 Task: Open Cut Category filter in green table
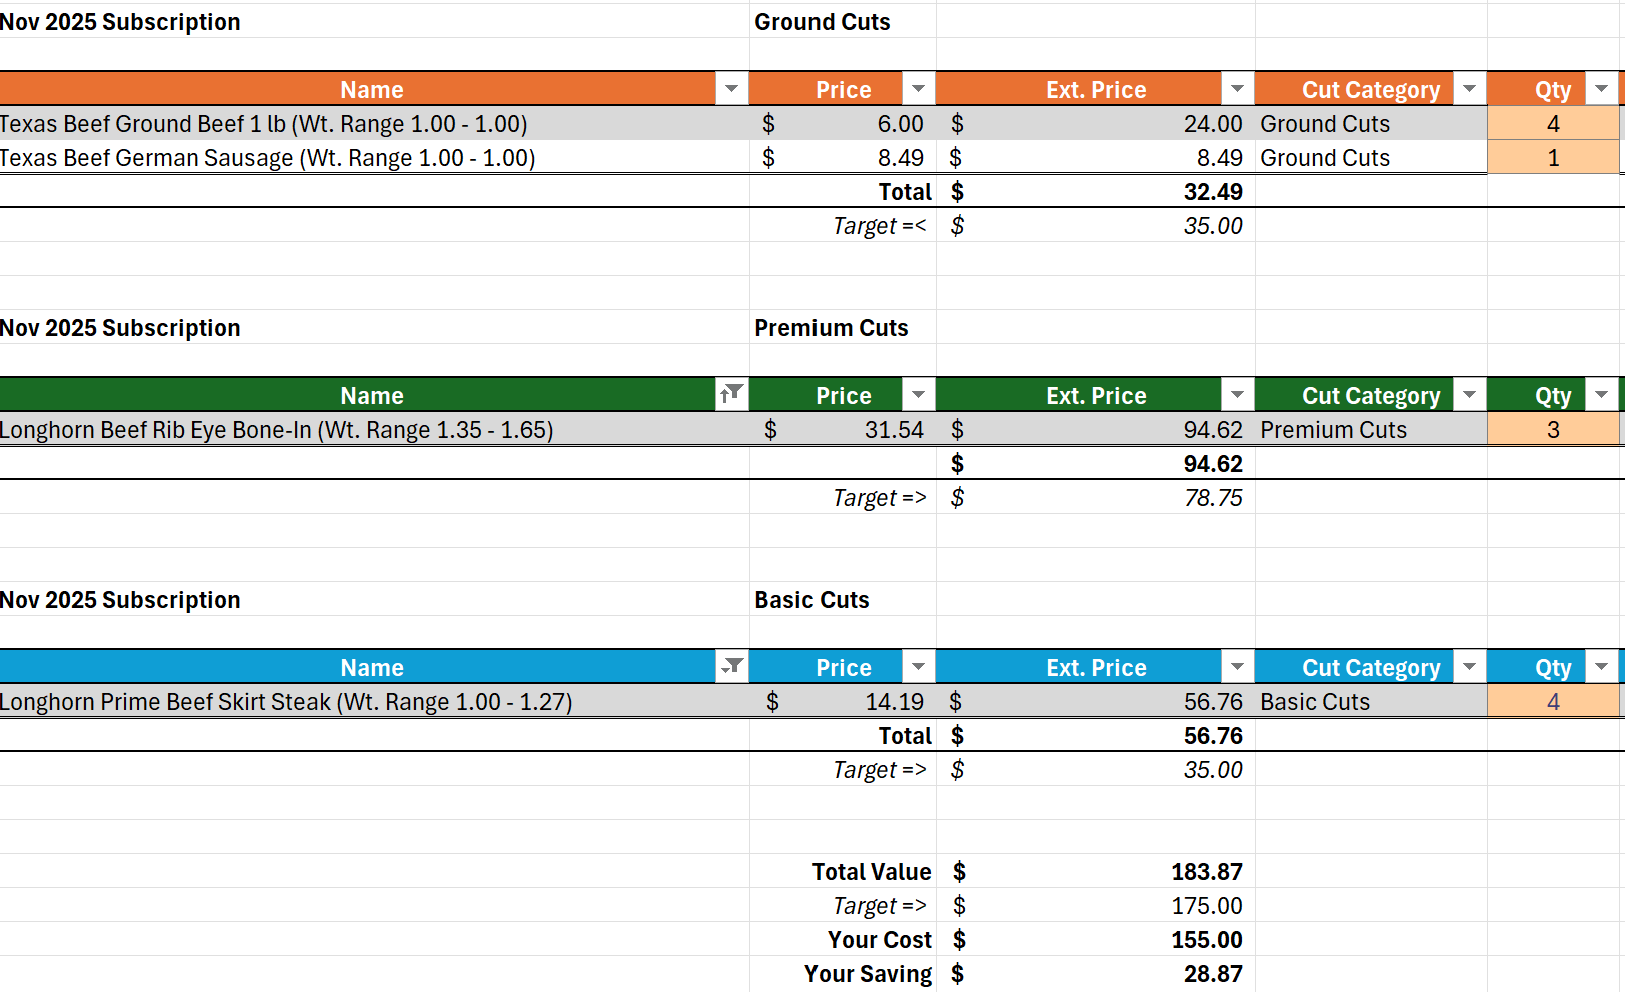(1469, 395)
